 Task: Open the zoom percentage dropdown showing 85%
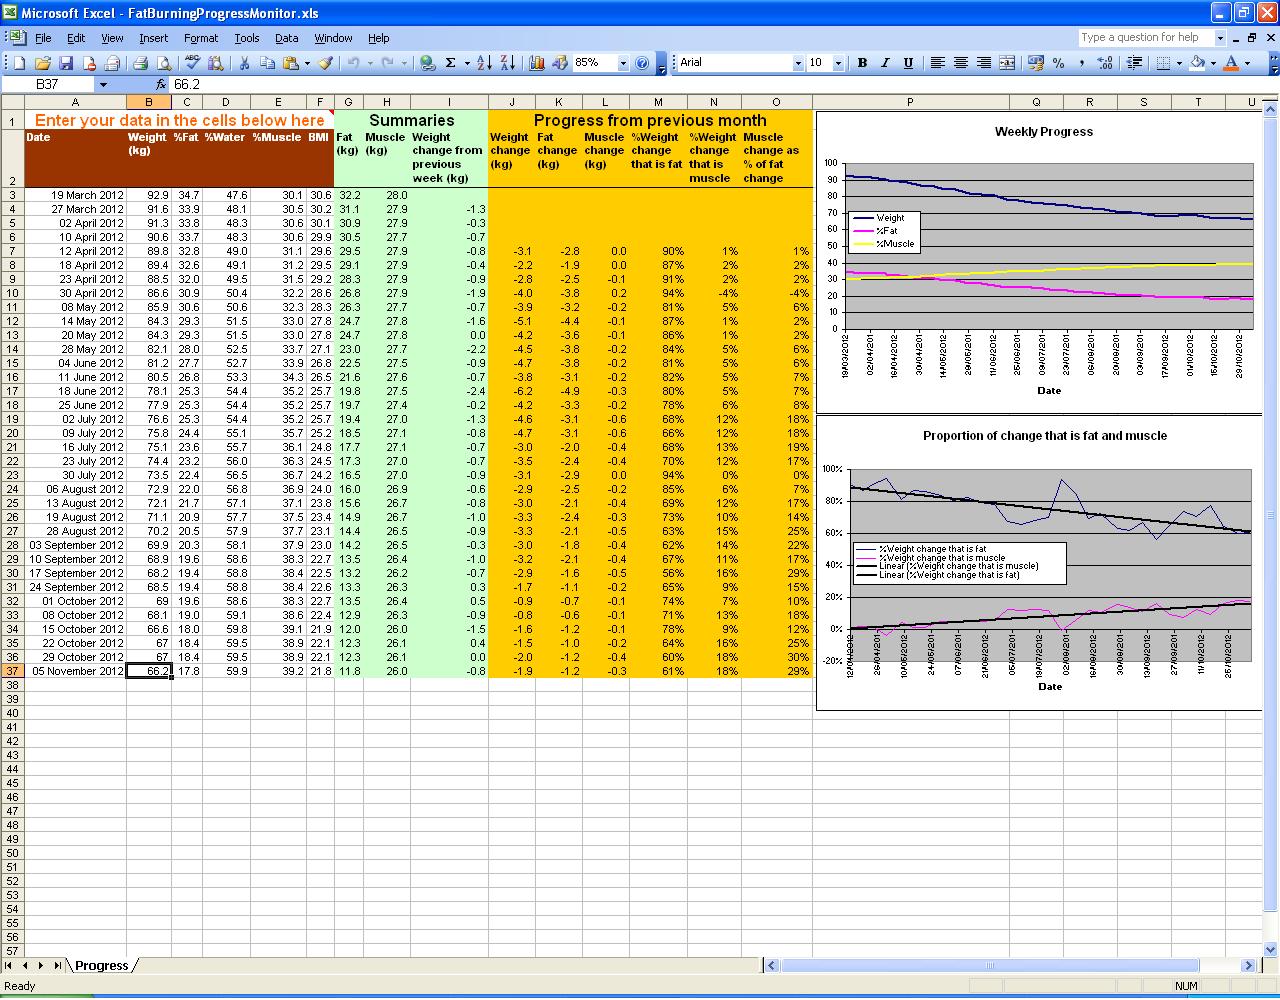(x=623, y=63)
